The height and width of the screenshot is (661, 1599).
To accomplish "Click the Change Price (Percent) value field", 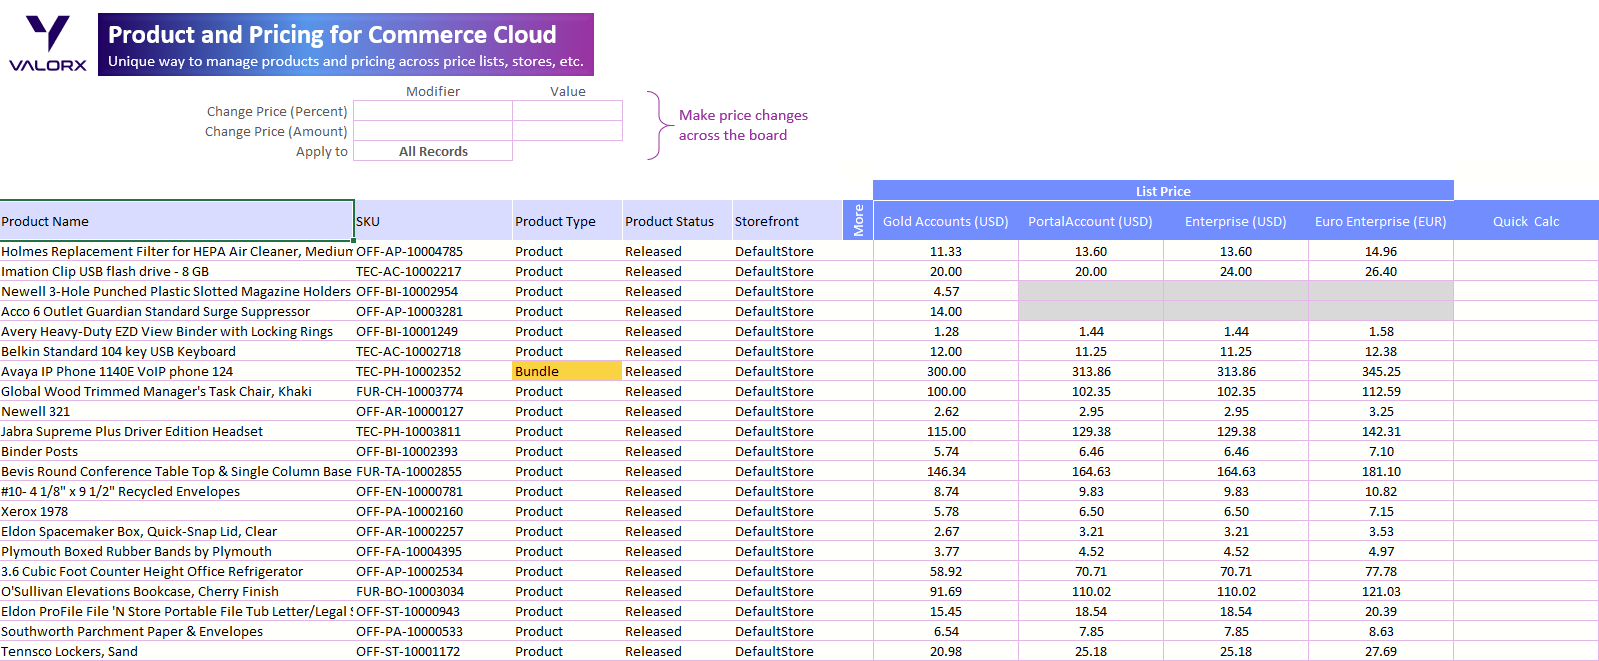I will 568,111.
